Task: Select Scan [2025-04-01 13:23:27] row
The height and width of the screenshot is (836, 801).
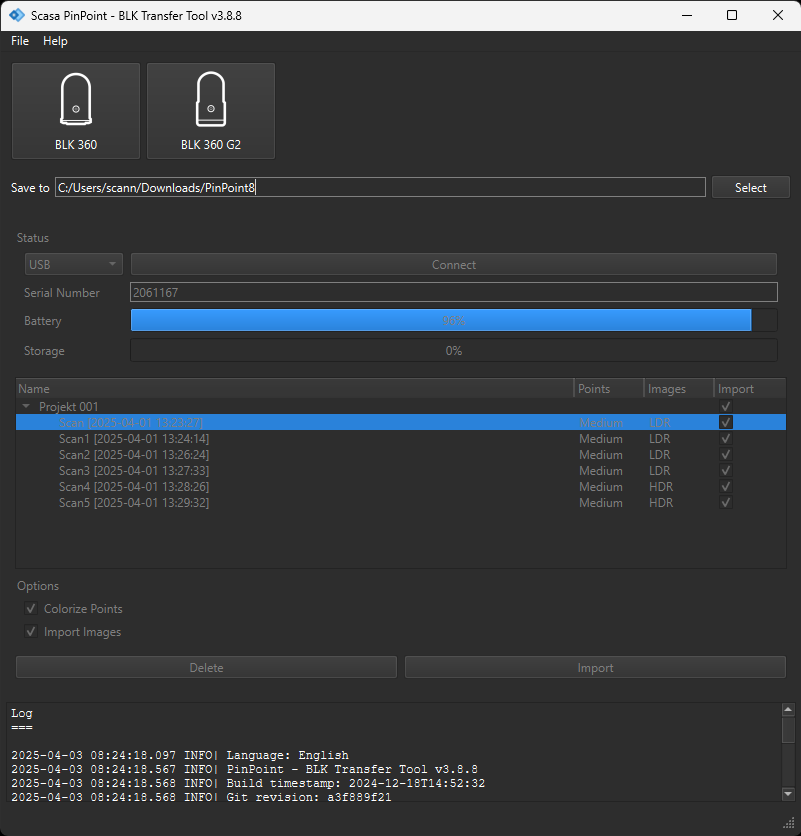Action: 401,422
